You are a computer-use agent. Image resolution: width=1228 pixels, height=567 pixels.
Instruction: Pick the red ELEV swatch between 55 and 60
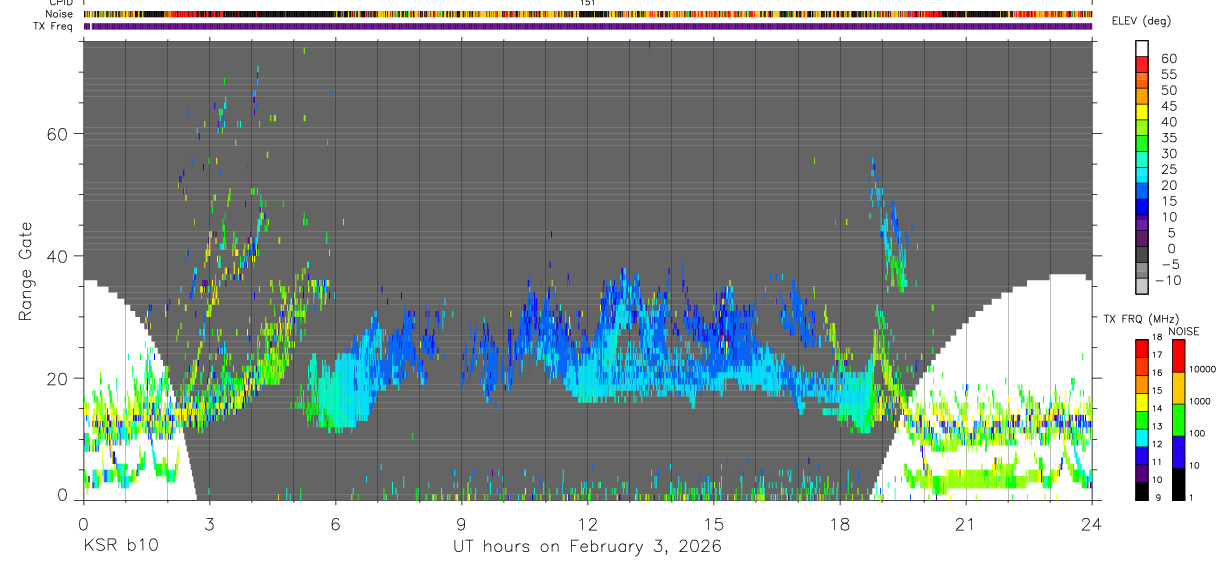(1142, 65)
